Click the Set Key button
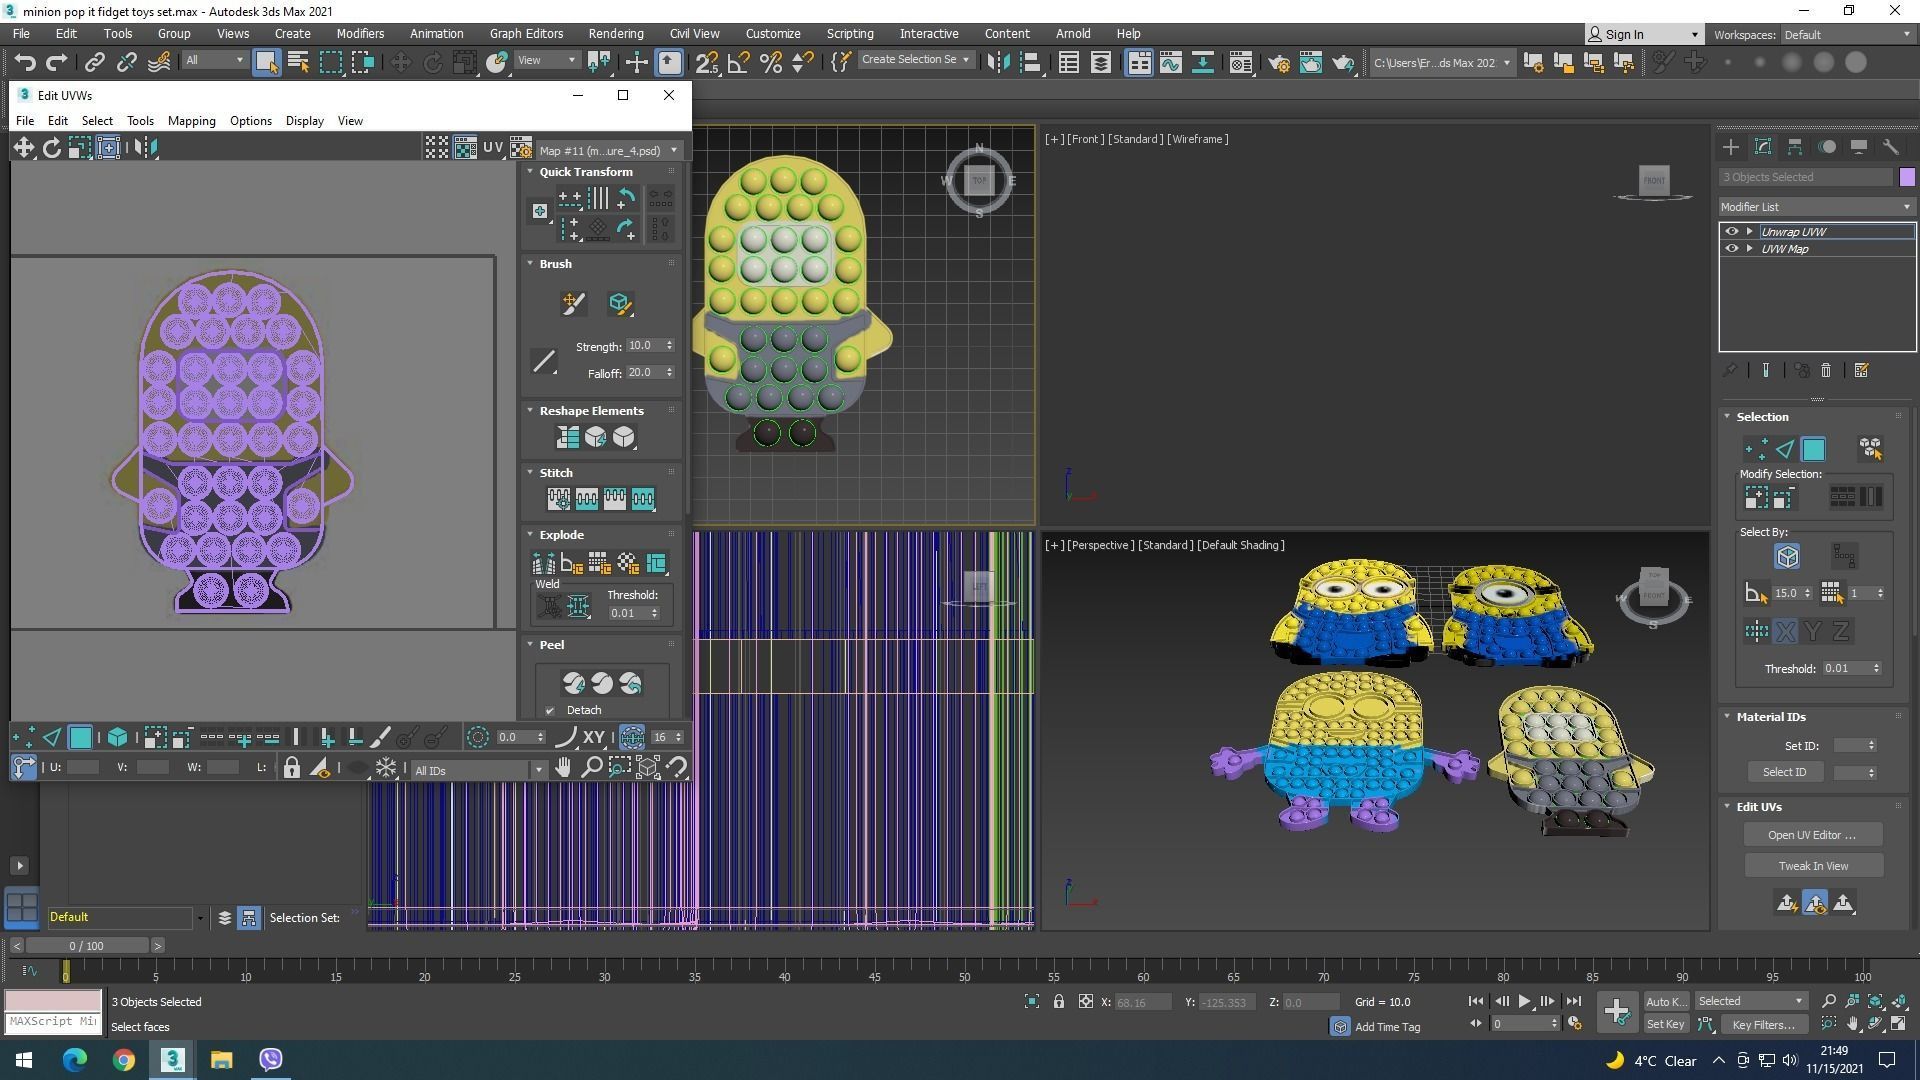1920x1080 pixels. click(1665, 1024)
